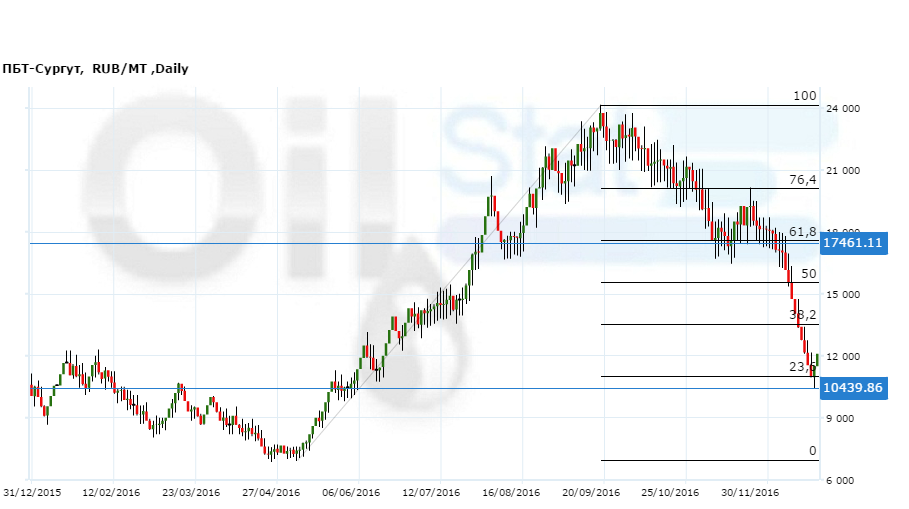This screenshot has height=509, width=909.
Task: Select the Fibonacci 0 level label
Action: (813, 451)
